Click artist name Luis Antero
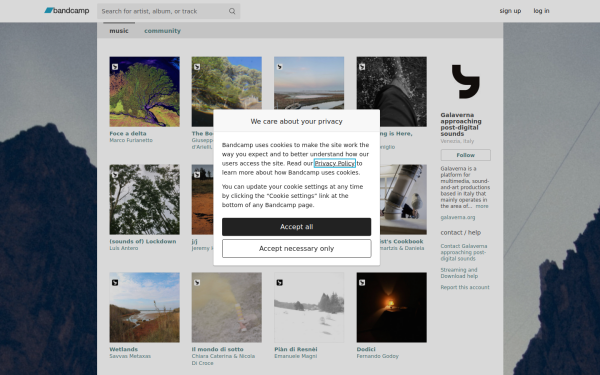Viewport: 600px width, 375px height. (x=124, y=248)
